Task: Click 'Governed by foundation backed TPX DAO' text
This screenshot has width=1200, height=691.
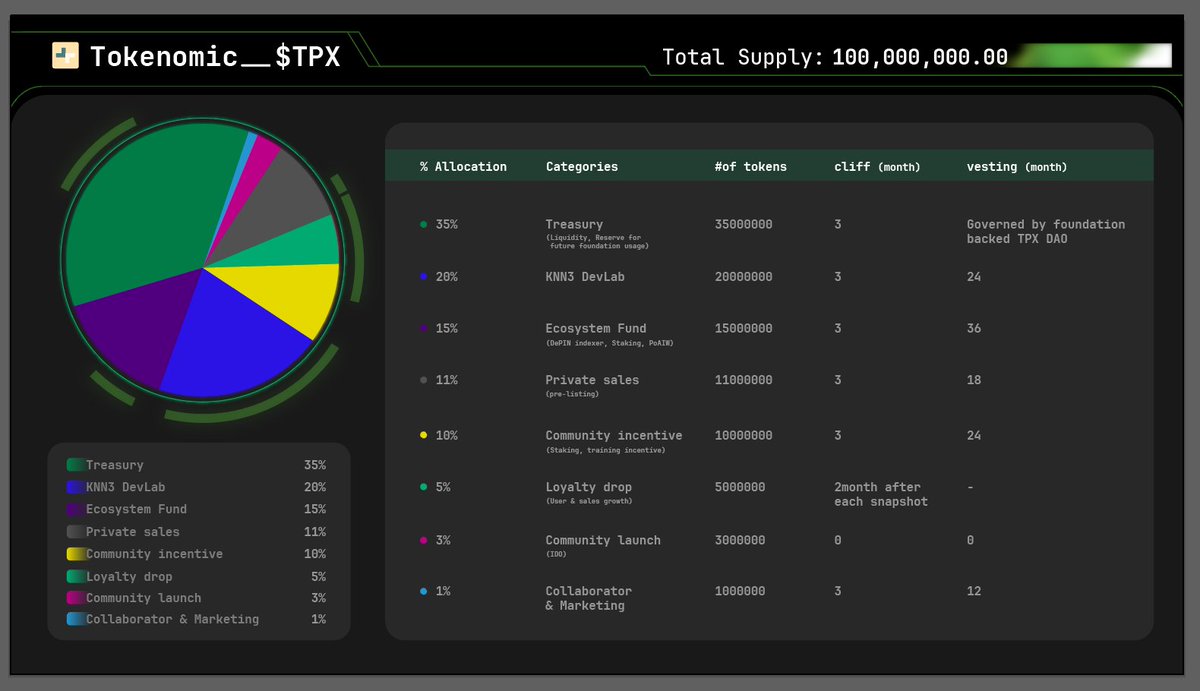Action: tap(1046, 232)
